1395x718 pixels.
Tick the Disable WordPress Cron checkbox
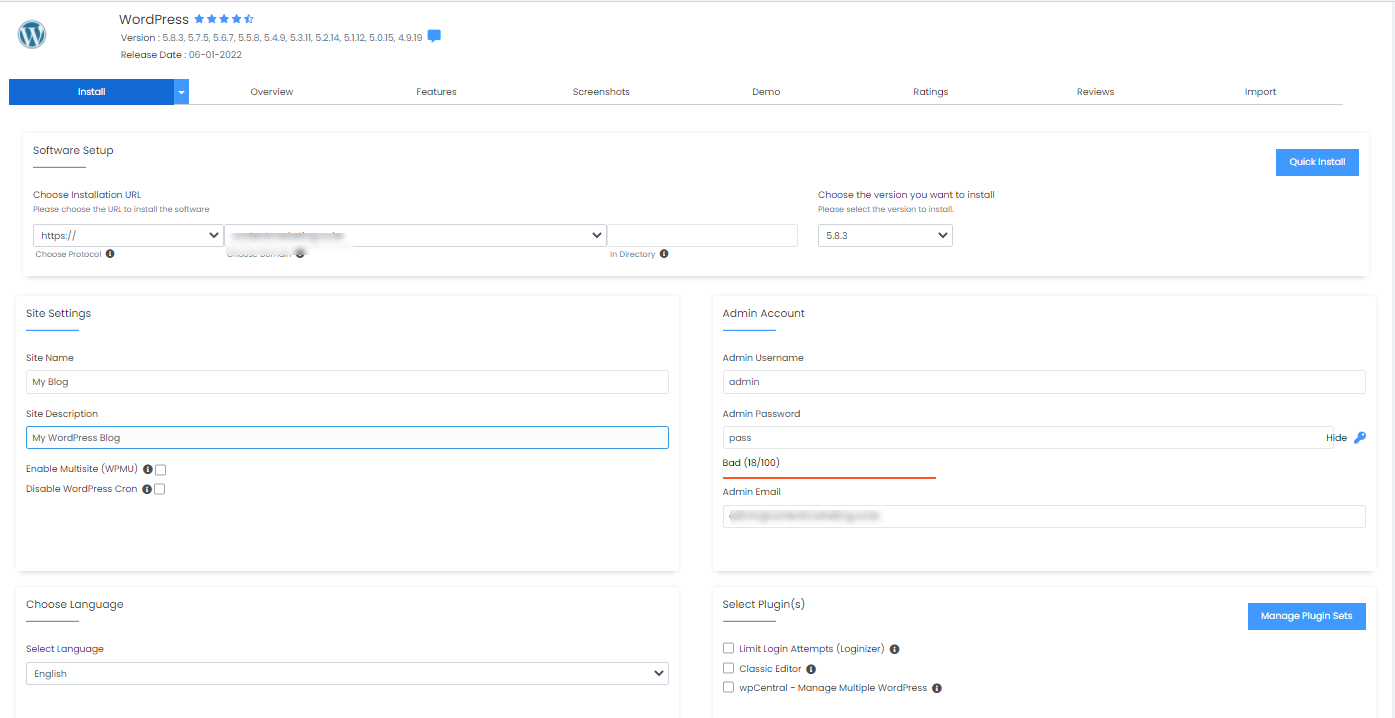coord(159,489)
